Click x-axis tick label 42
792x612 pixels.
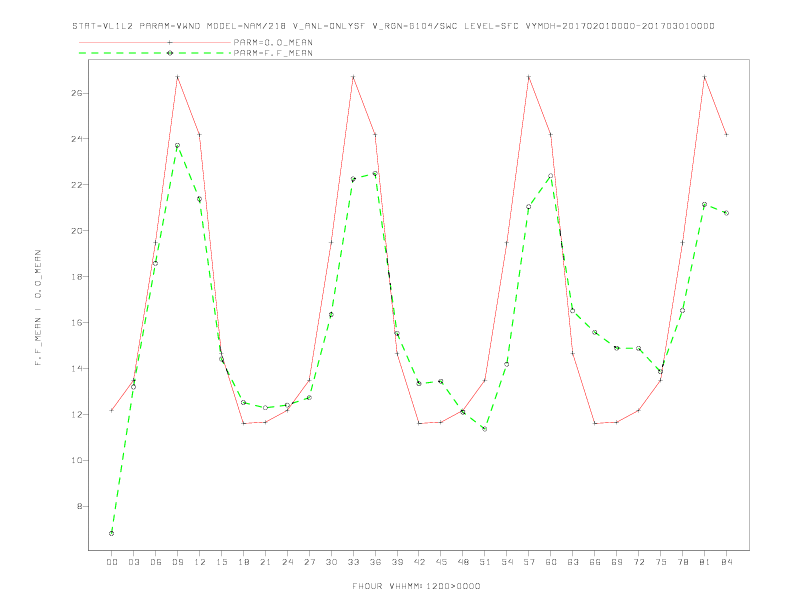pos(419,562)
